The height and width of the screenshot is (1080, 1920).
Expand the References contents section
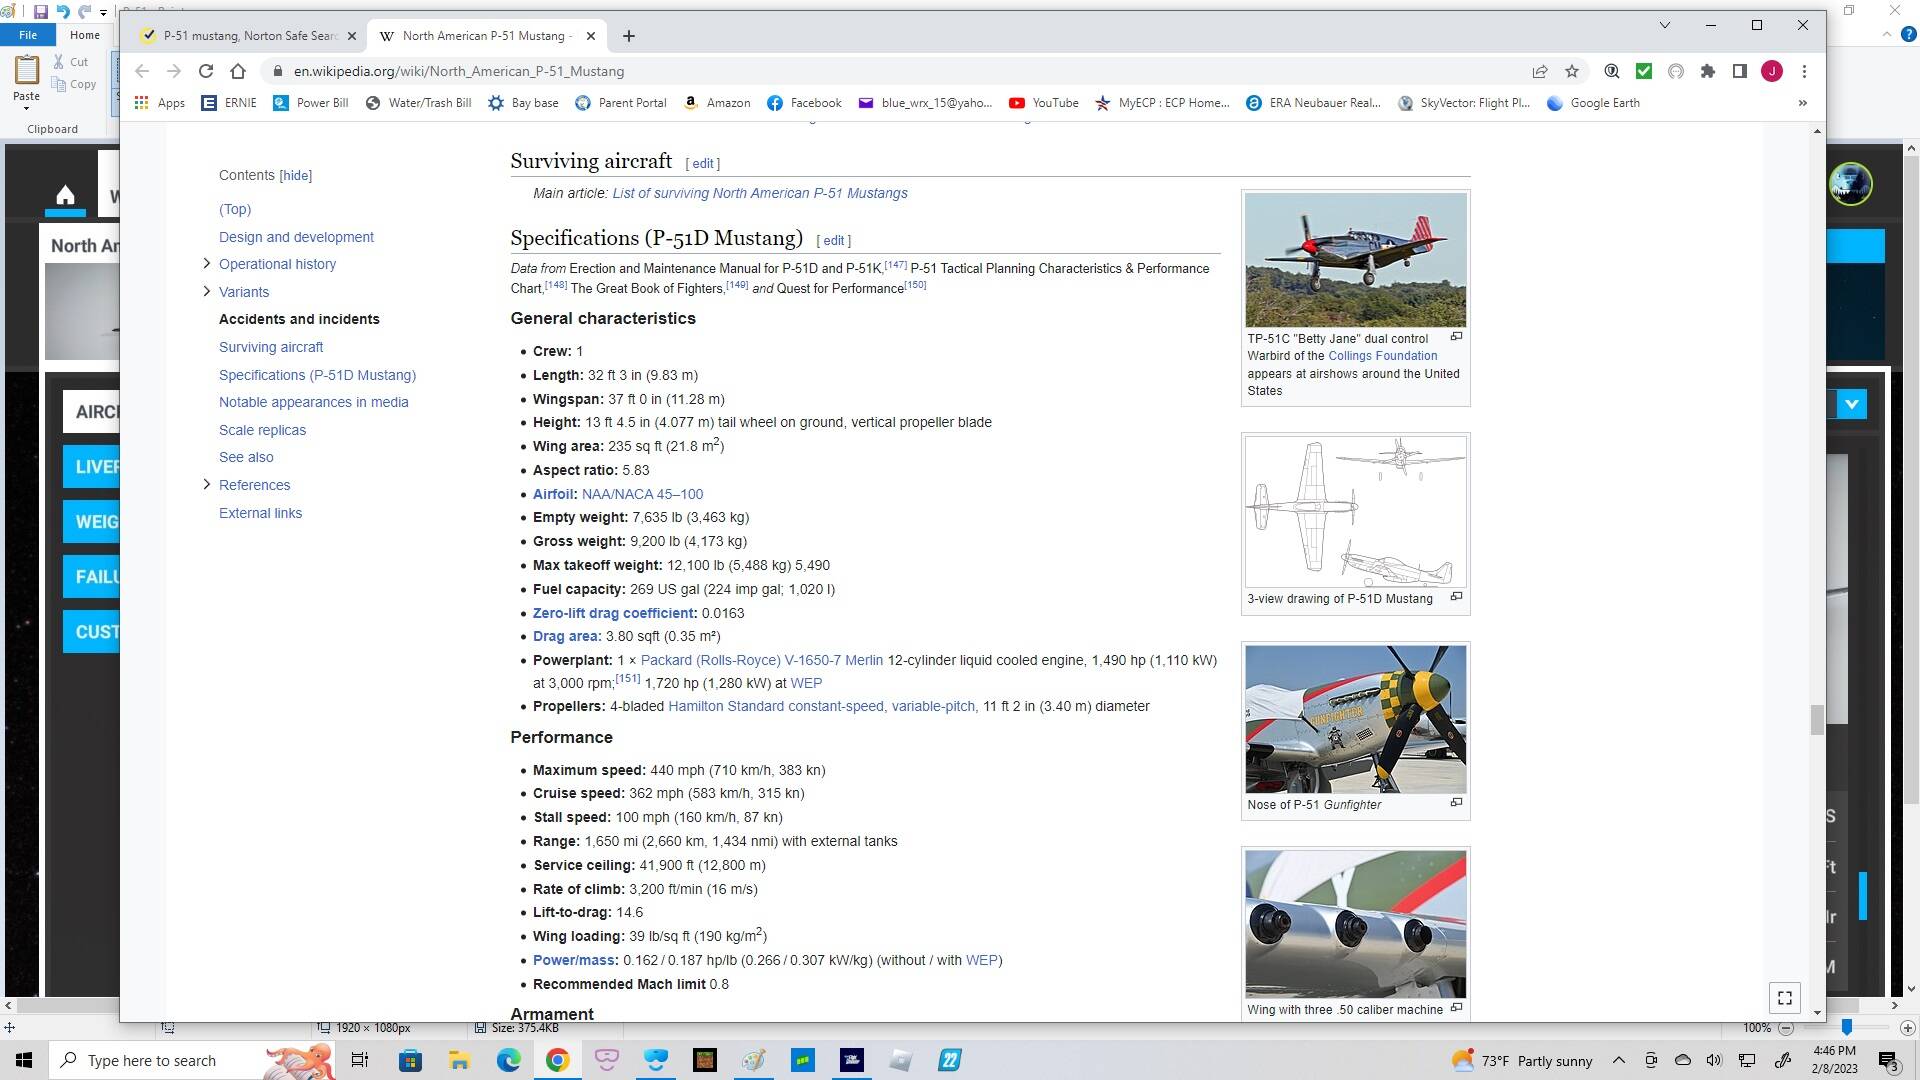point(207,485)
